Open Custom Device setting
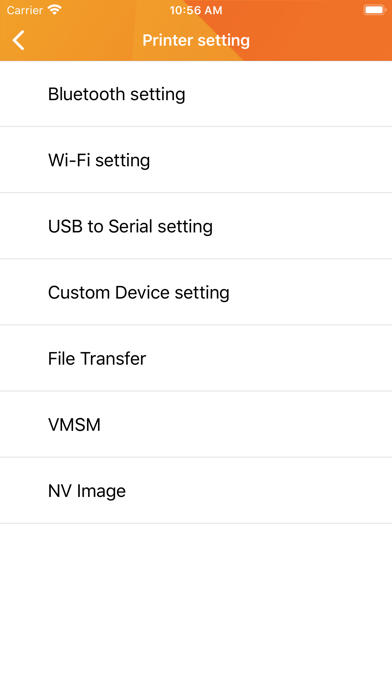 point(196,292)
